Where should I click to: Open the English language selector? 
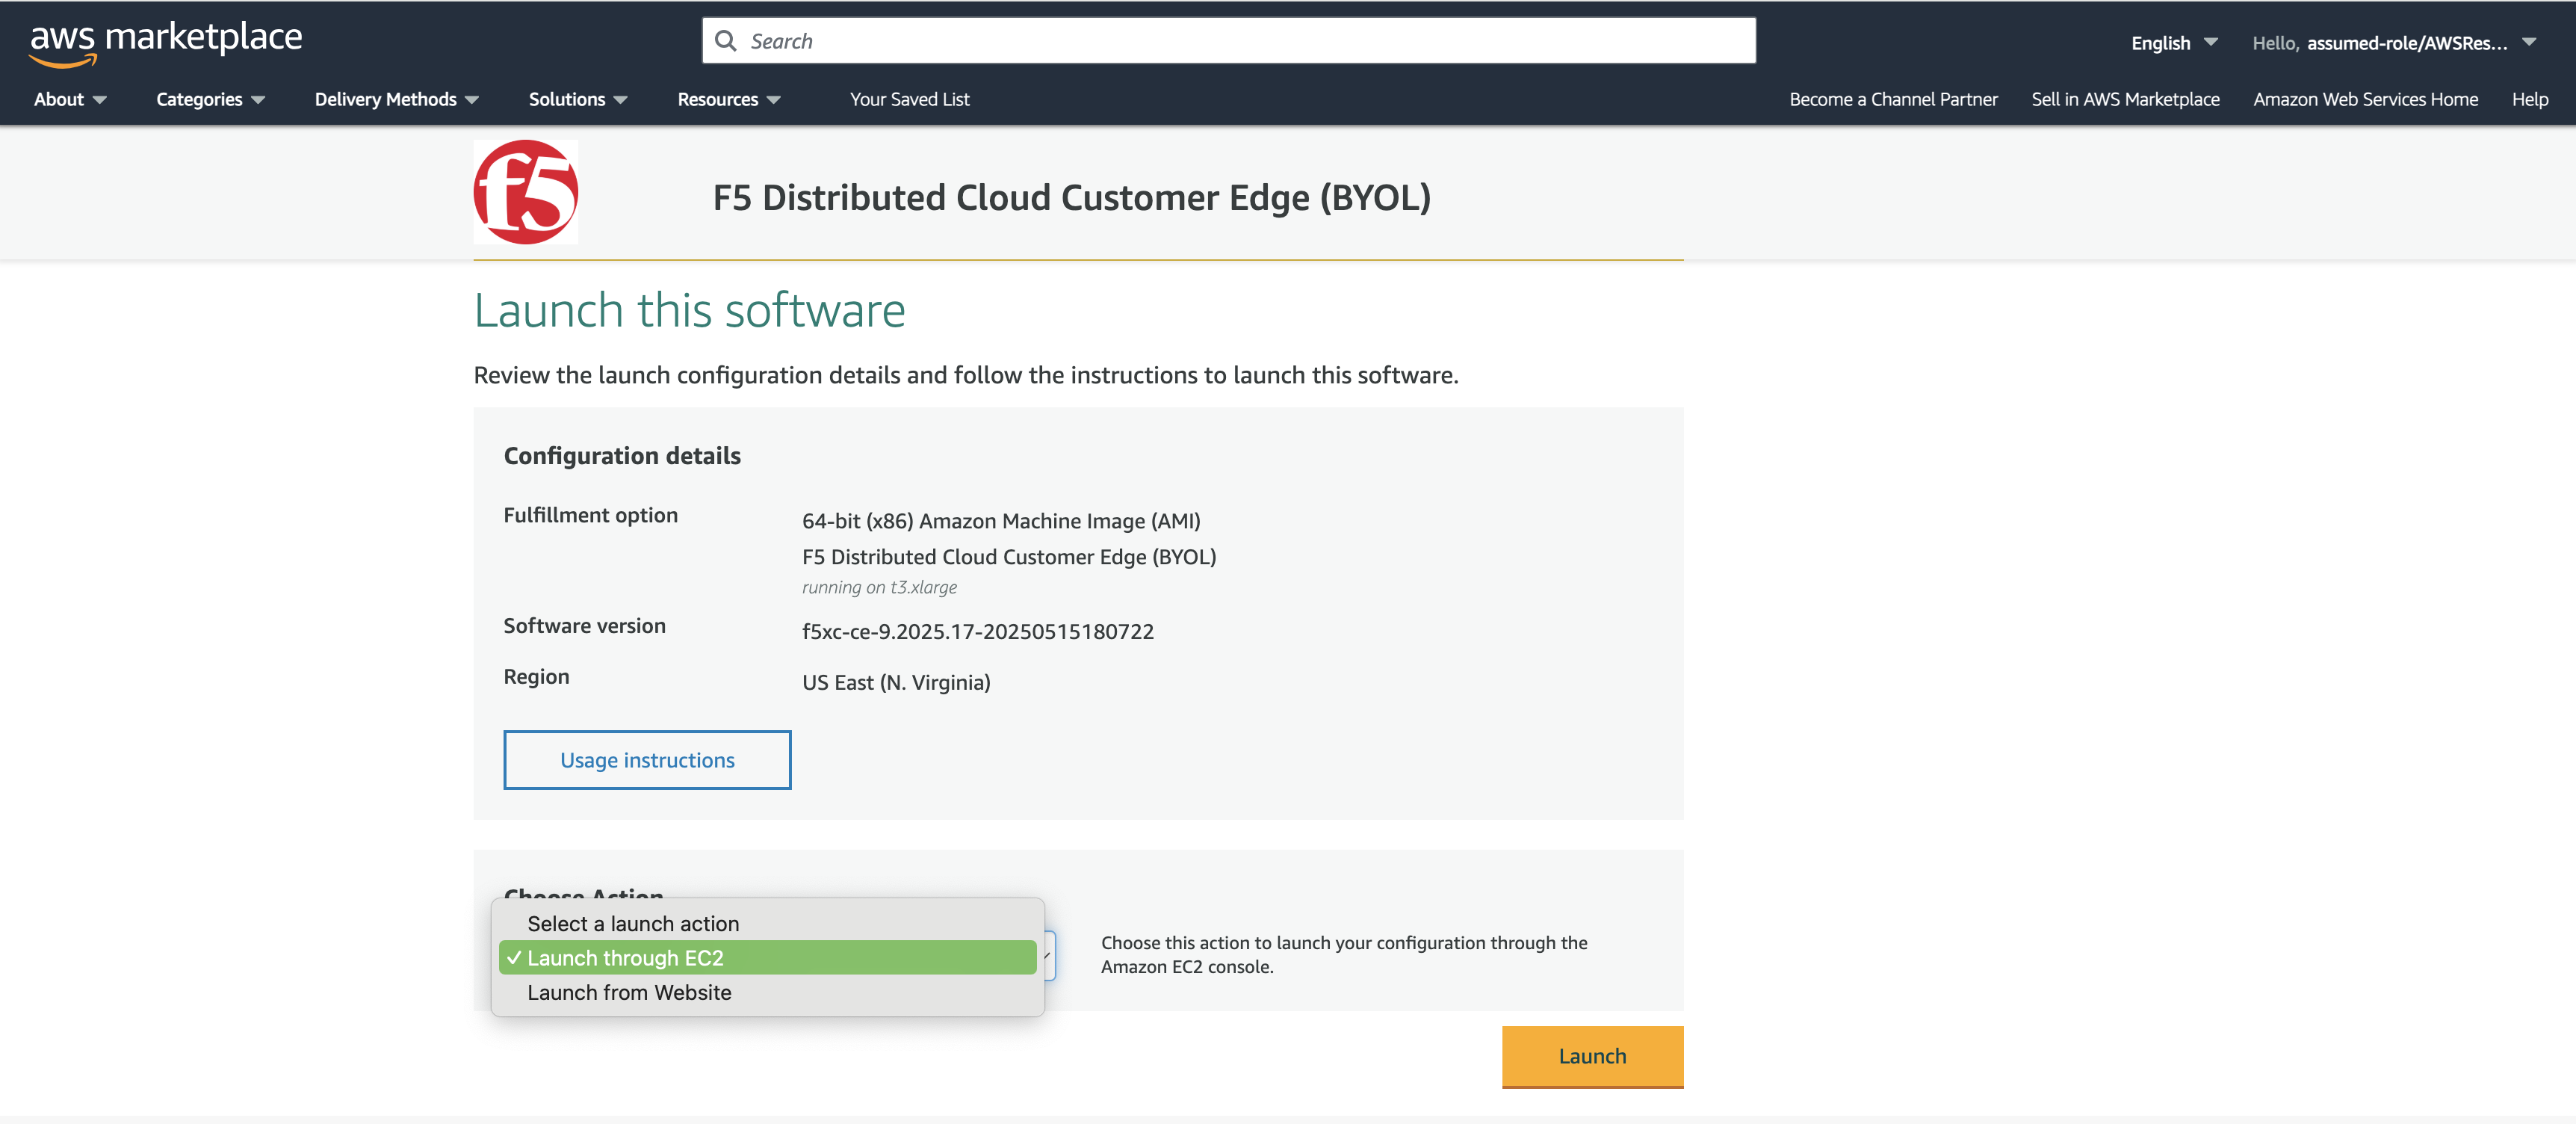[x=2174, y=43]
